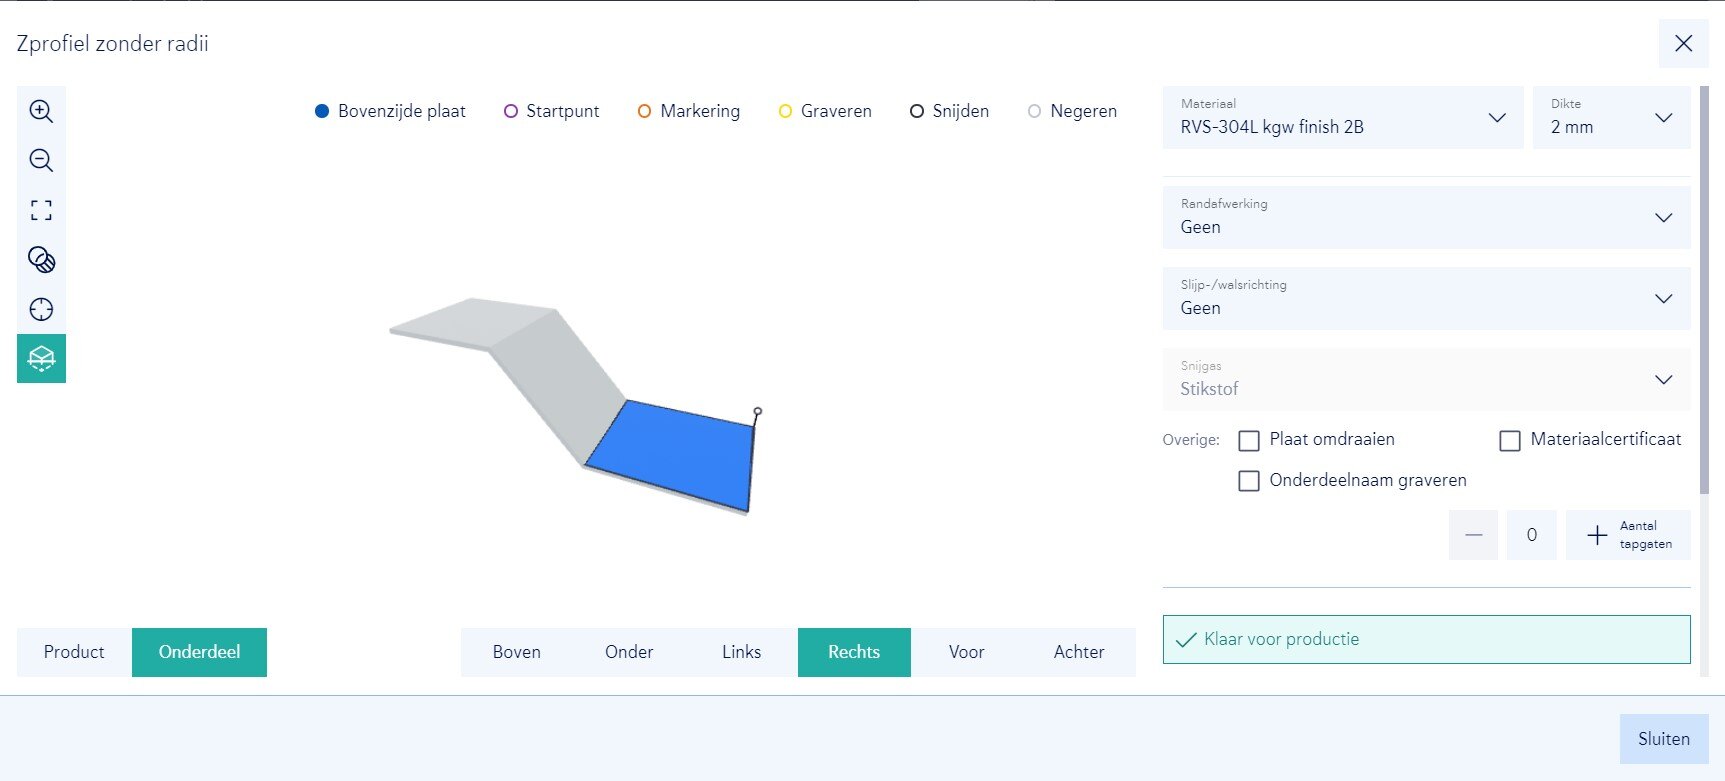Toggle the 3D cube view icon
Image resolution: width=1725 pixels, height=781 pixels.
pos(41,358)
